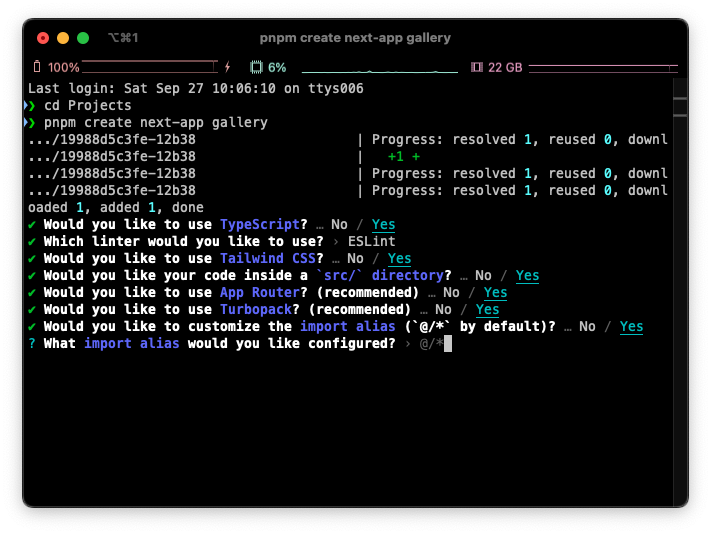
Task: Click the checkmark beside the src/ directory question
Action: pyautogui.click(x=32, y=276)
